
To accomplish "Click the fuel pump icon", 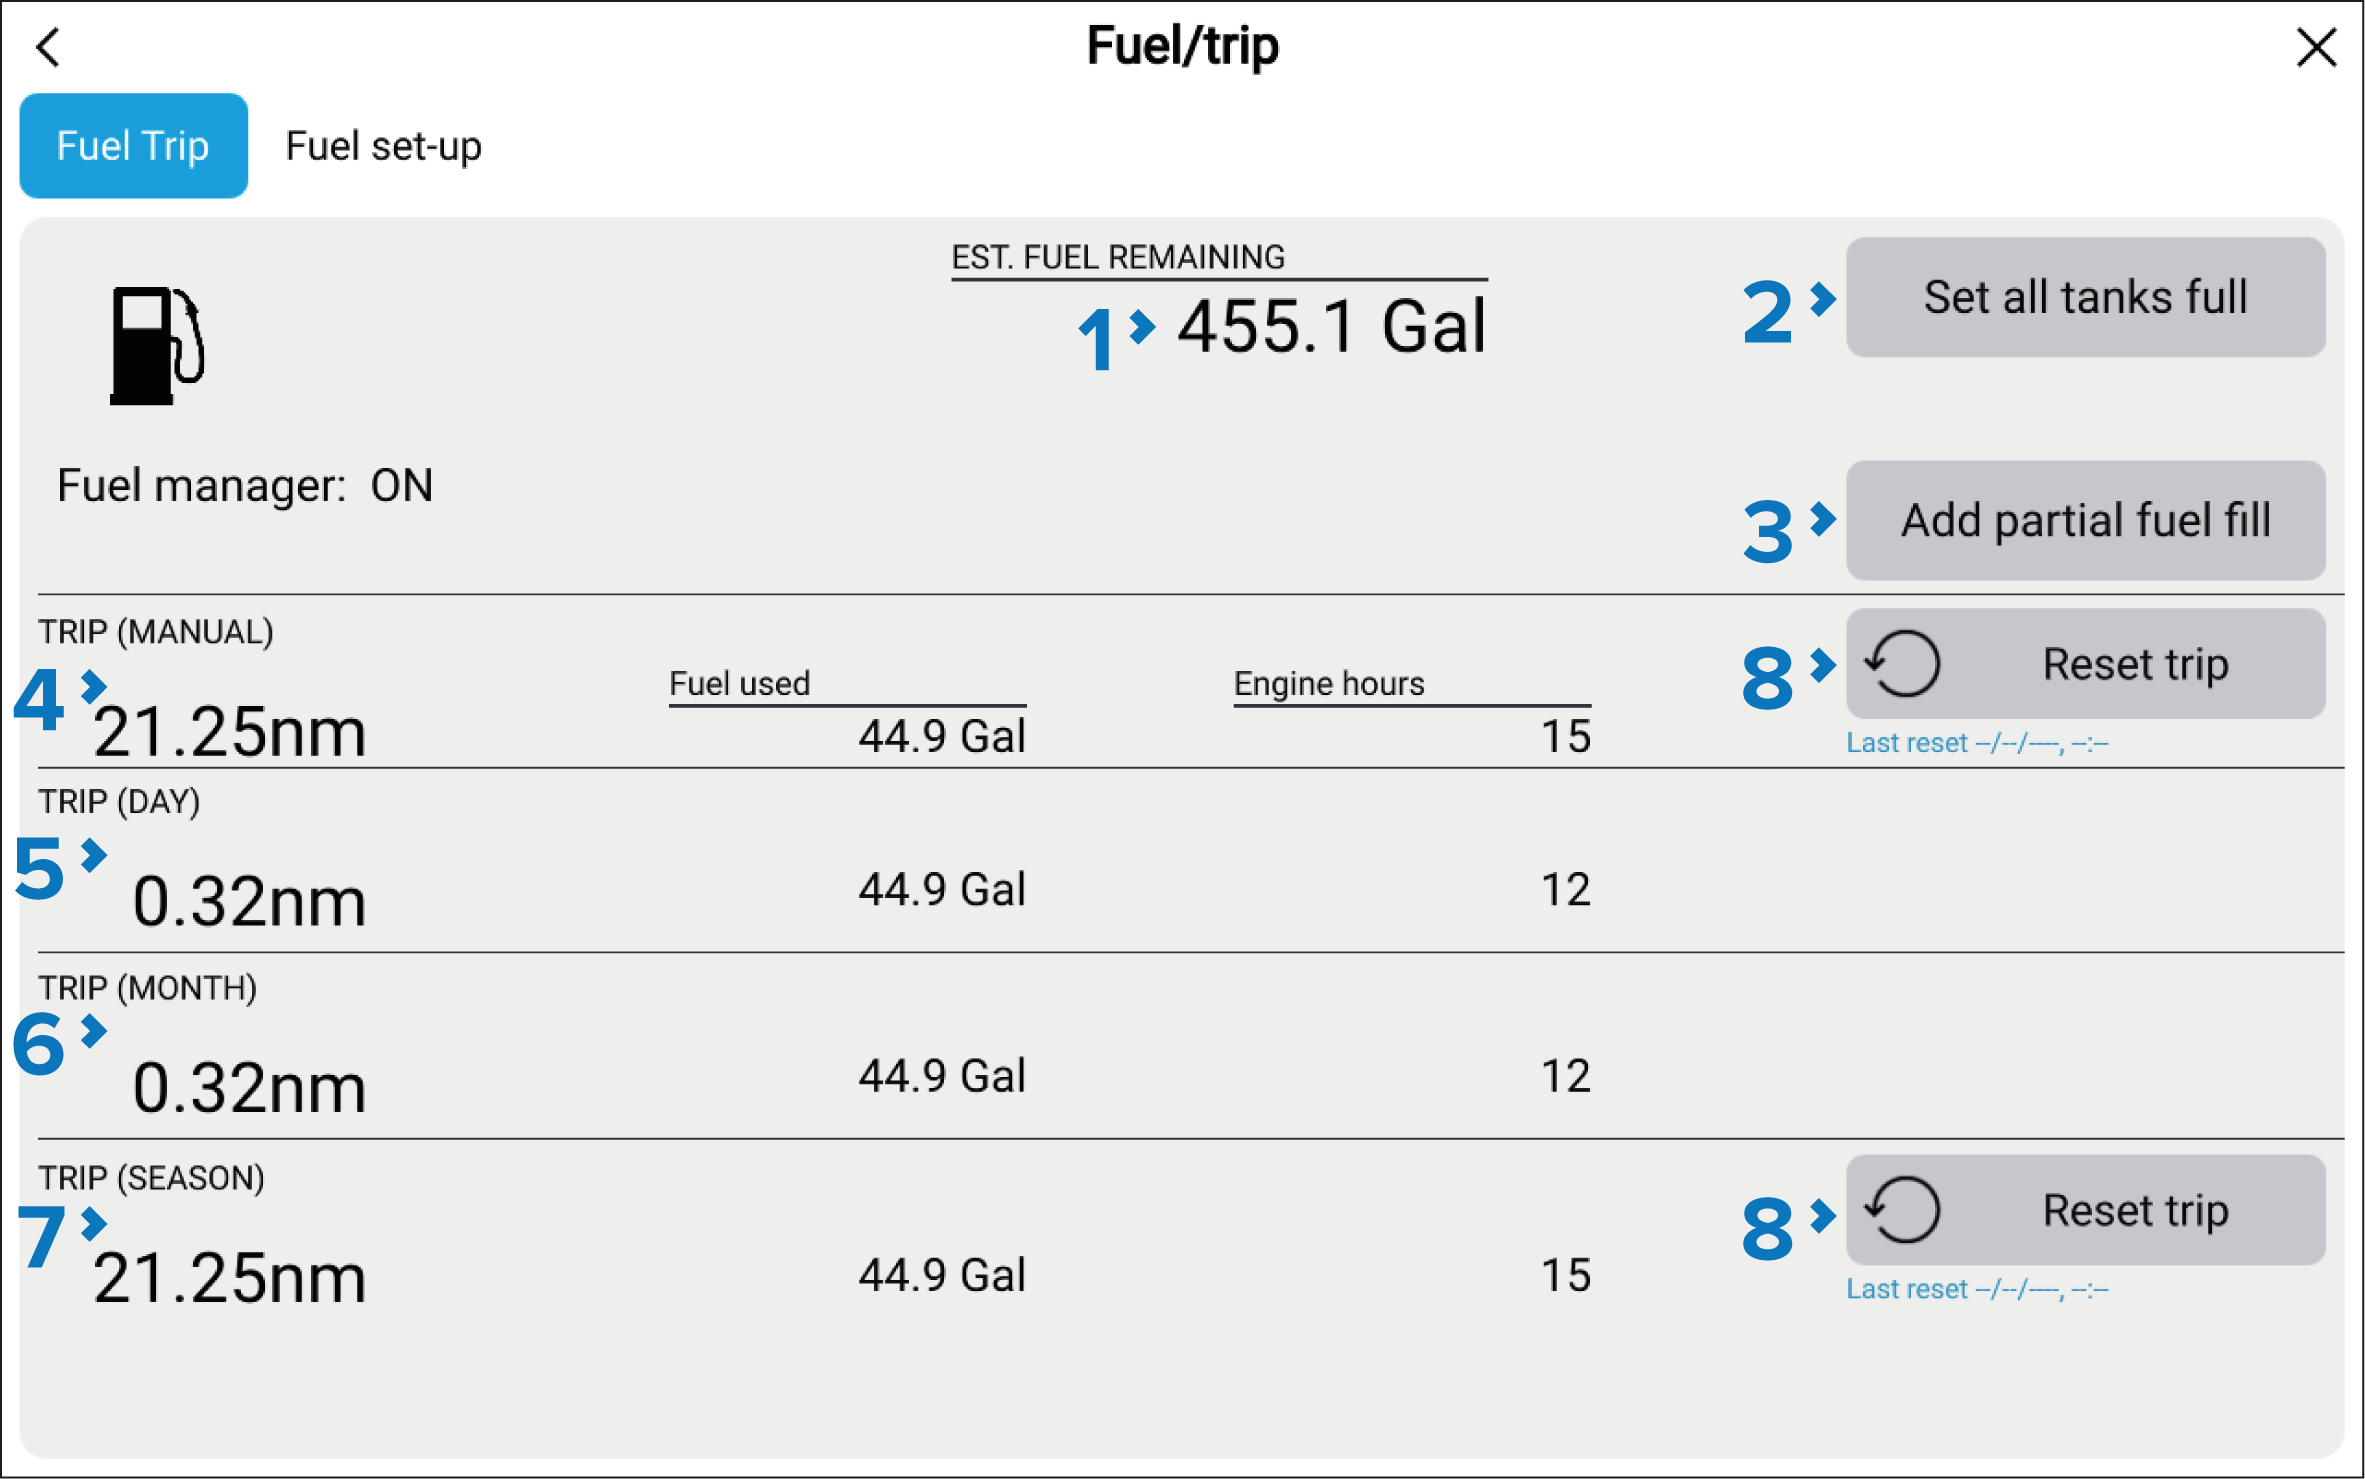I will click(157, 345).
